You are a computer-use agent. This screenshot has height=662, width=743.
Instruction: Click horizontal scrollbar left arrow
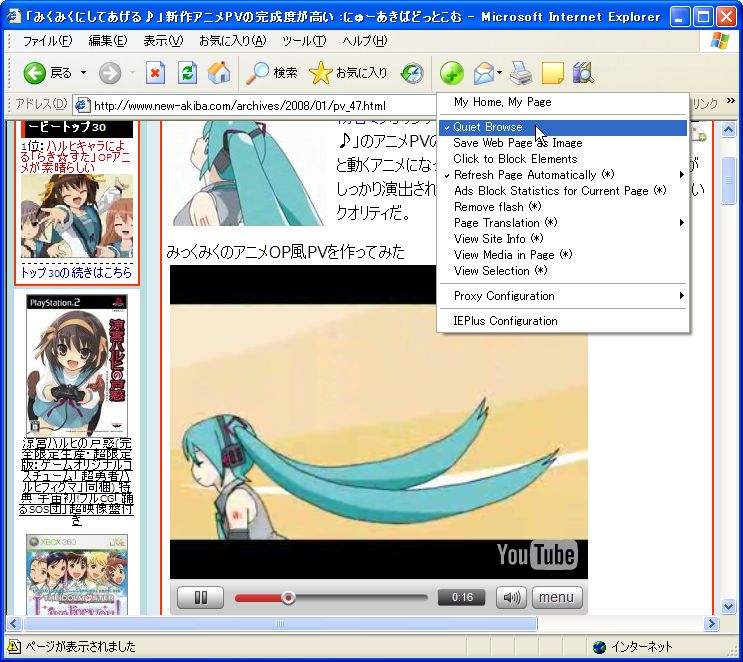click(x=13, y=623)
